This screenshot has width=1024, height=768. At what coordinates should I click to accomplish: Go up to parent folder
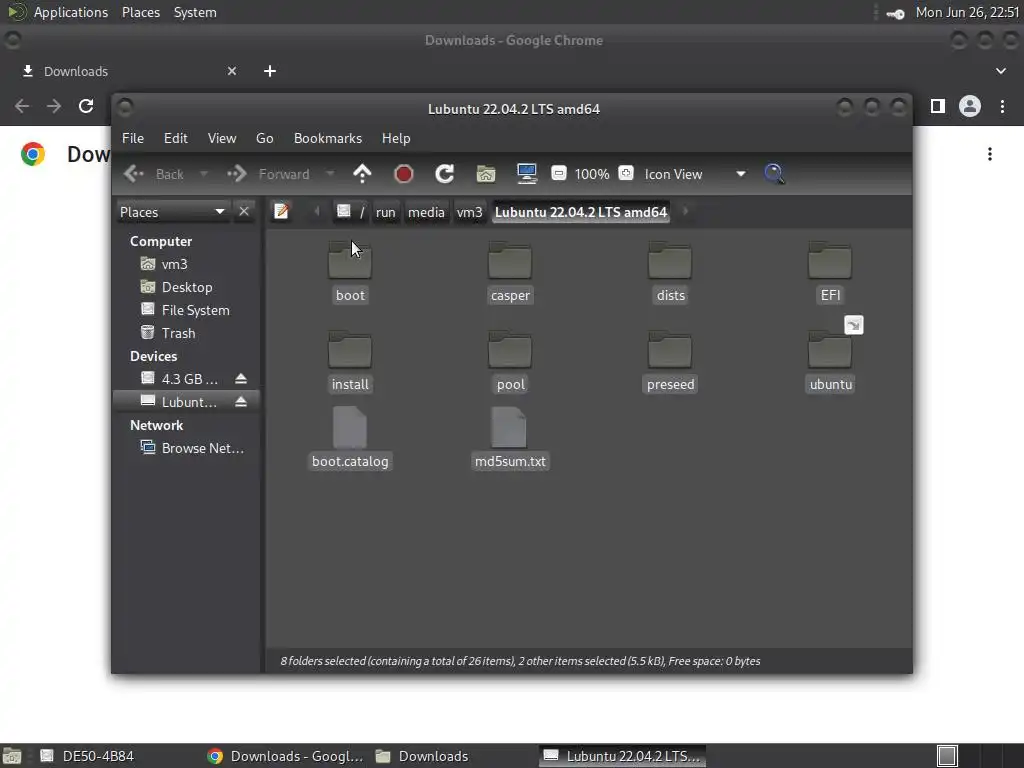pyautogui.click(x=362, y=174)
